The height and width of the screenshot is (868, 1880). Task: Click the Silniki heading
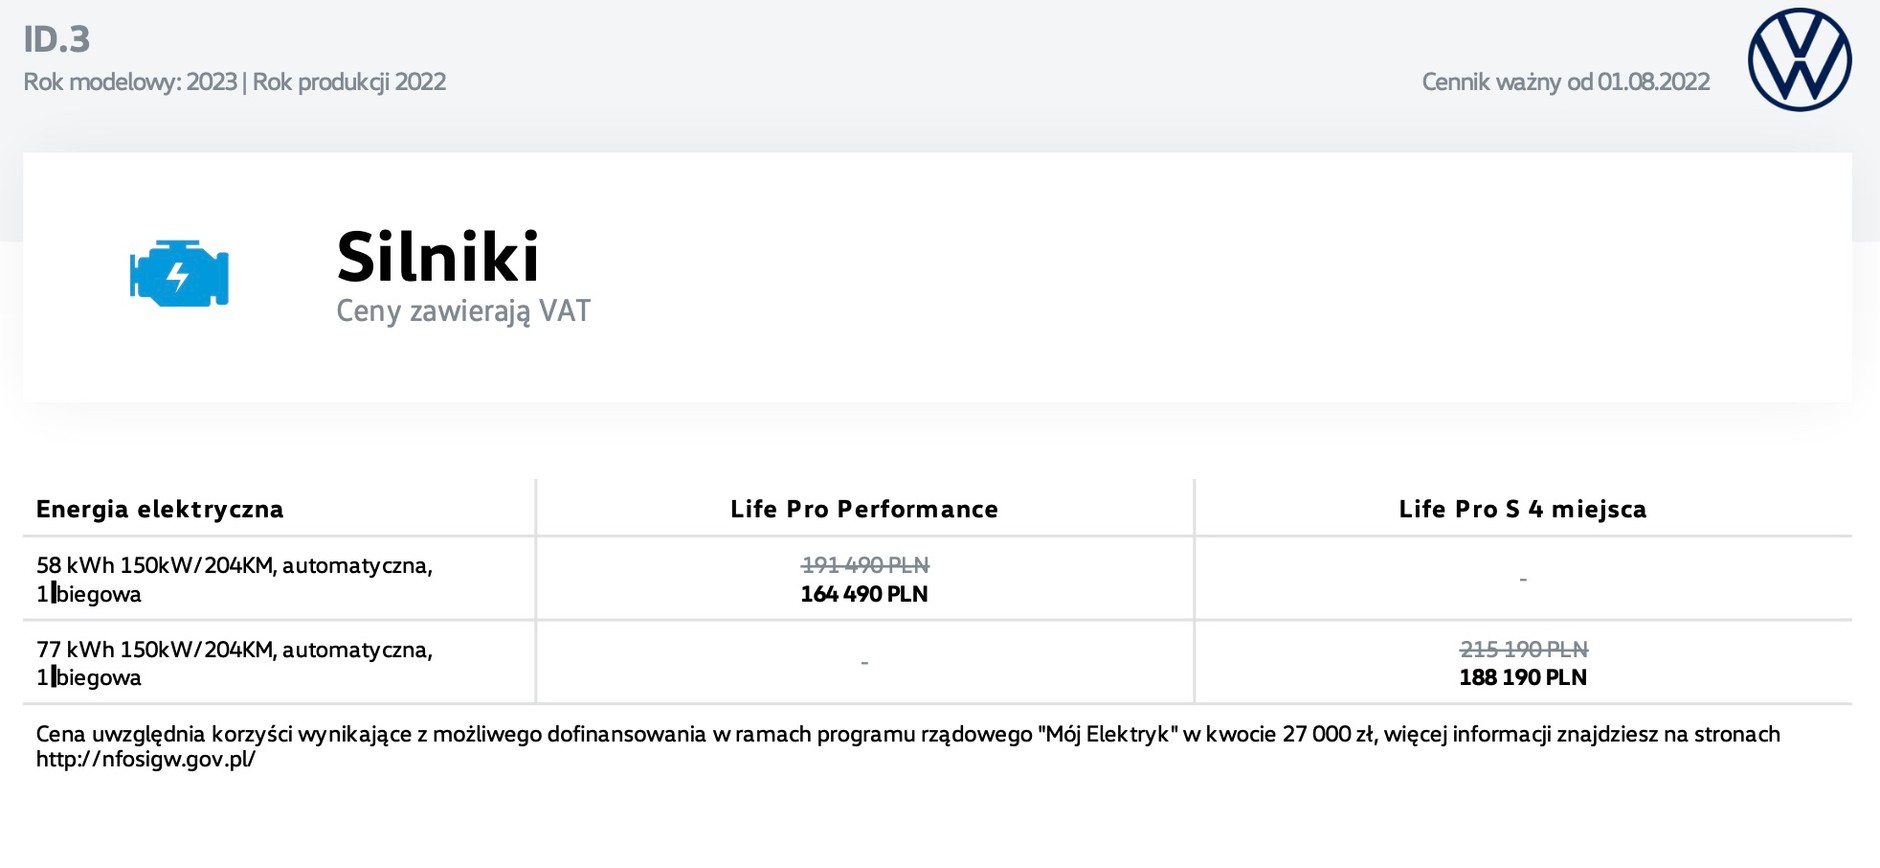point(438,257)
